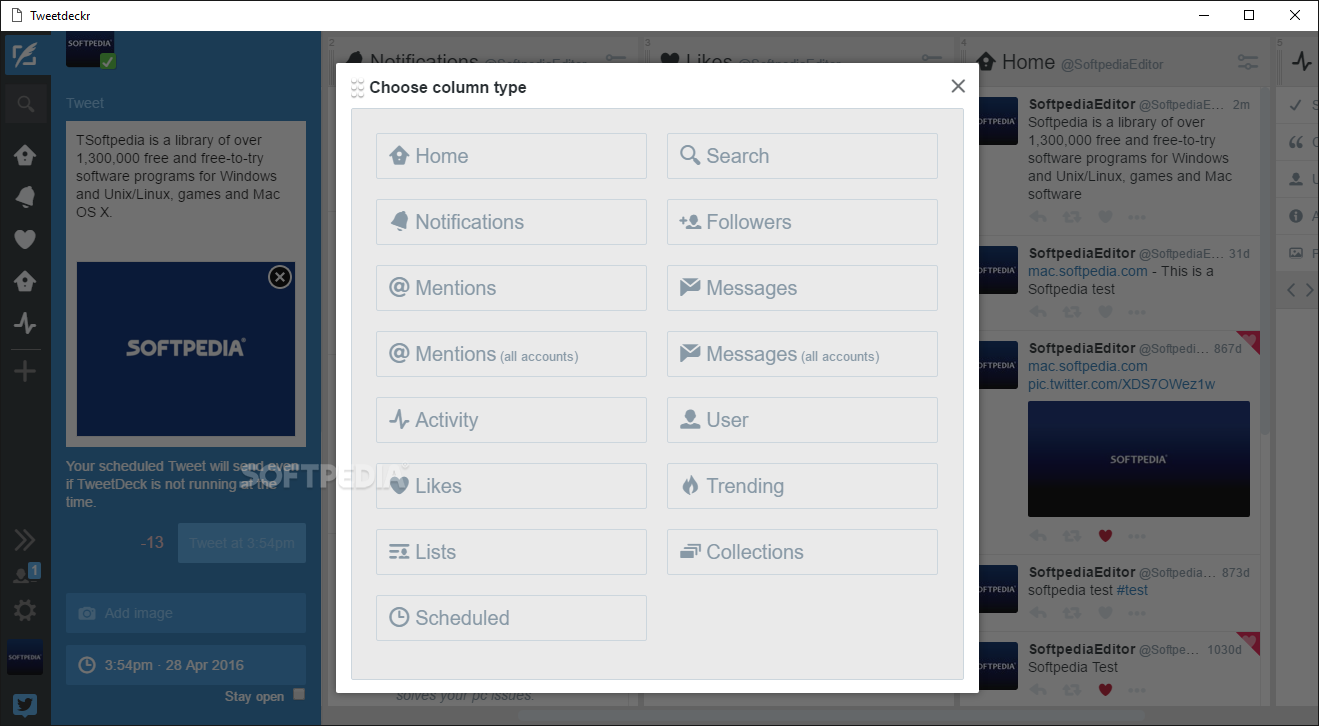Retweet the 867d tweet

(1071, 536)
